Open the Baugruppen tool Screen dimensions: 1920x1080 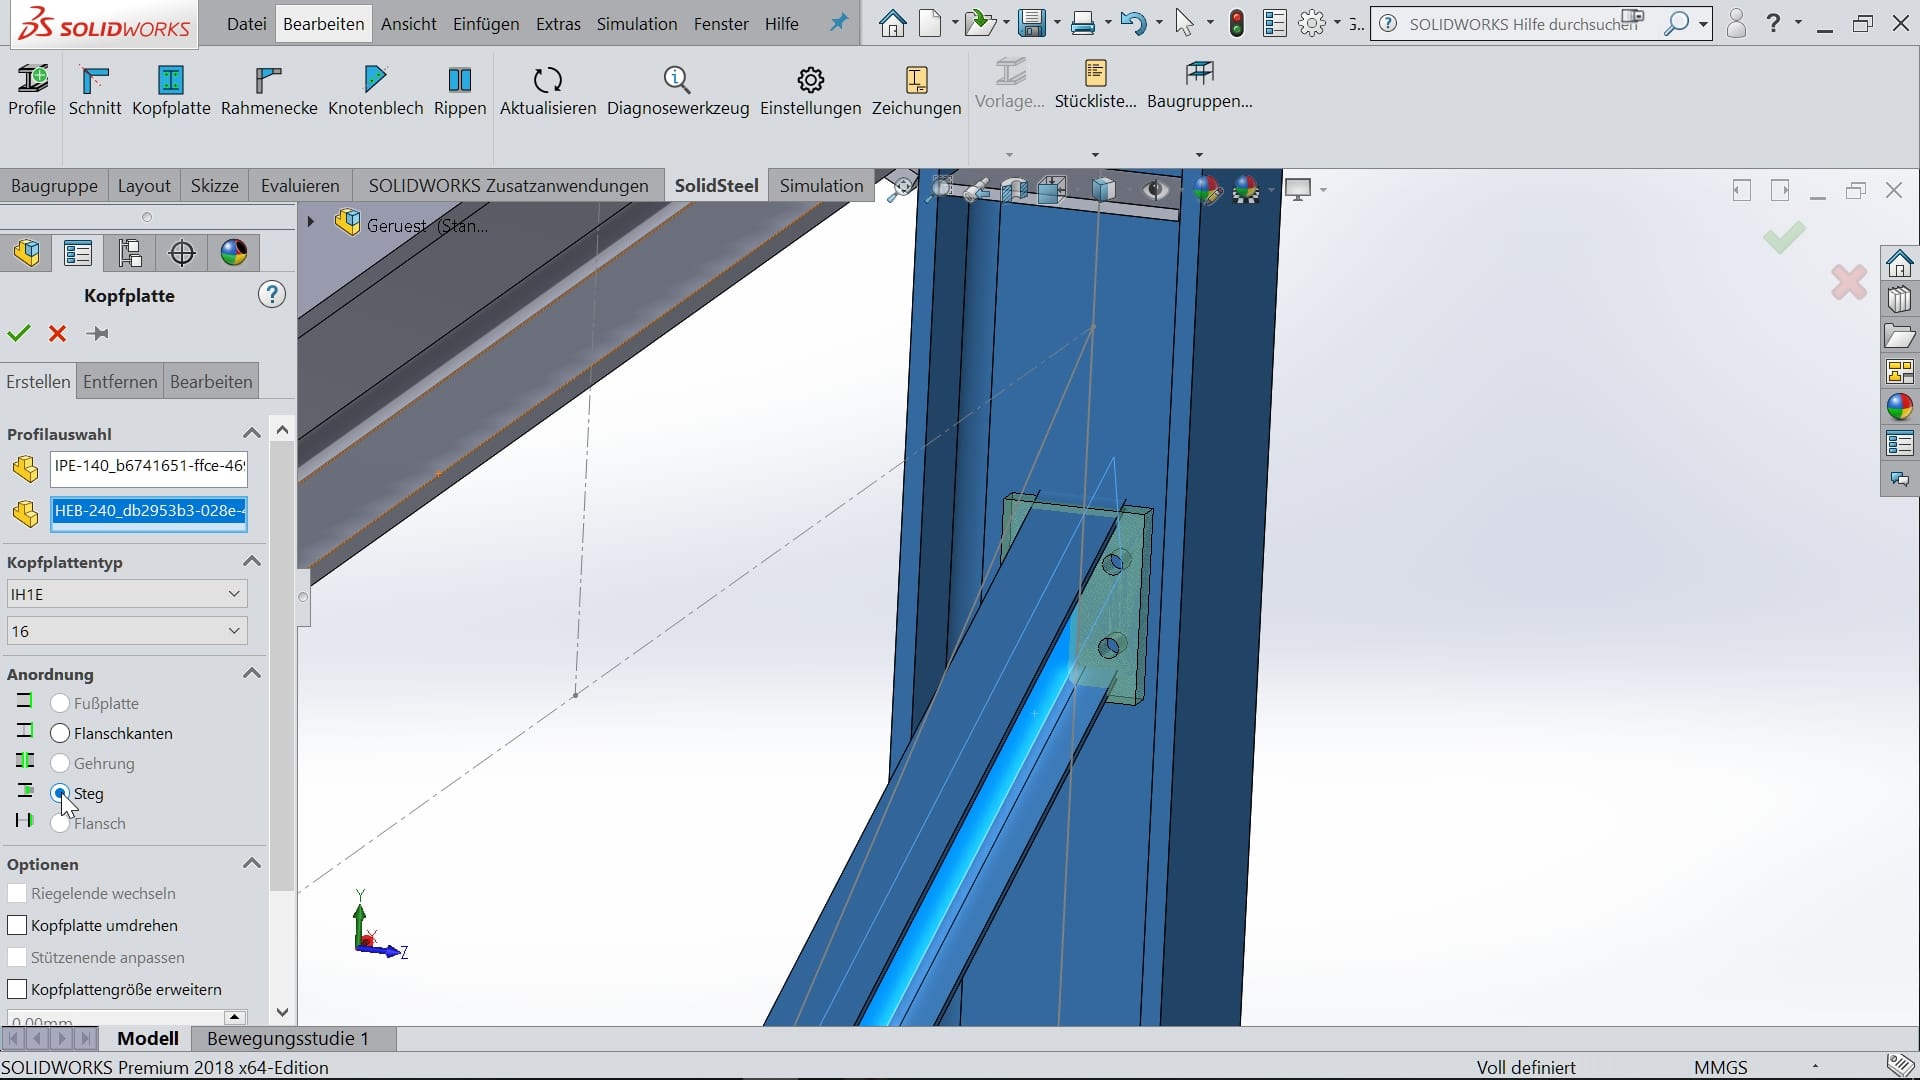point(1199,85)
